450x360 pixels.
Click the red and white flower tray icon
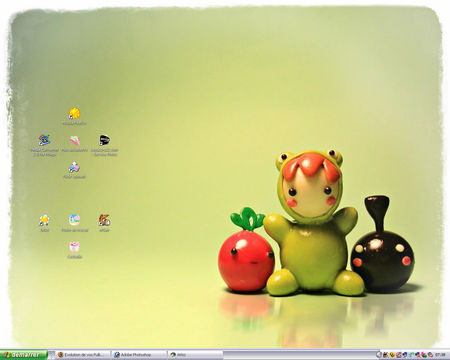click(x=398, y=355)
